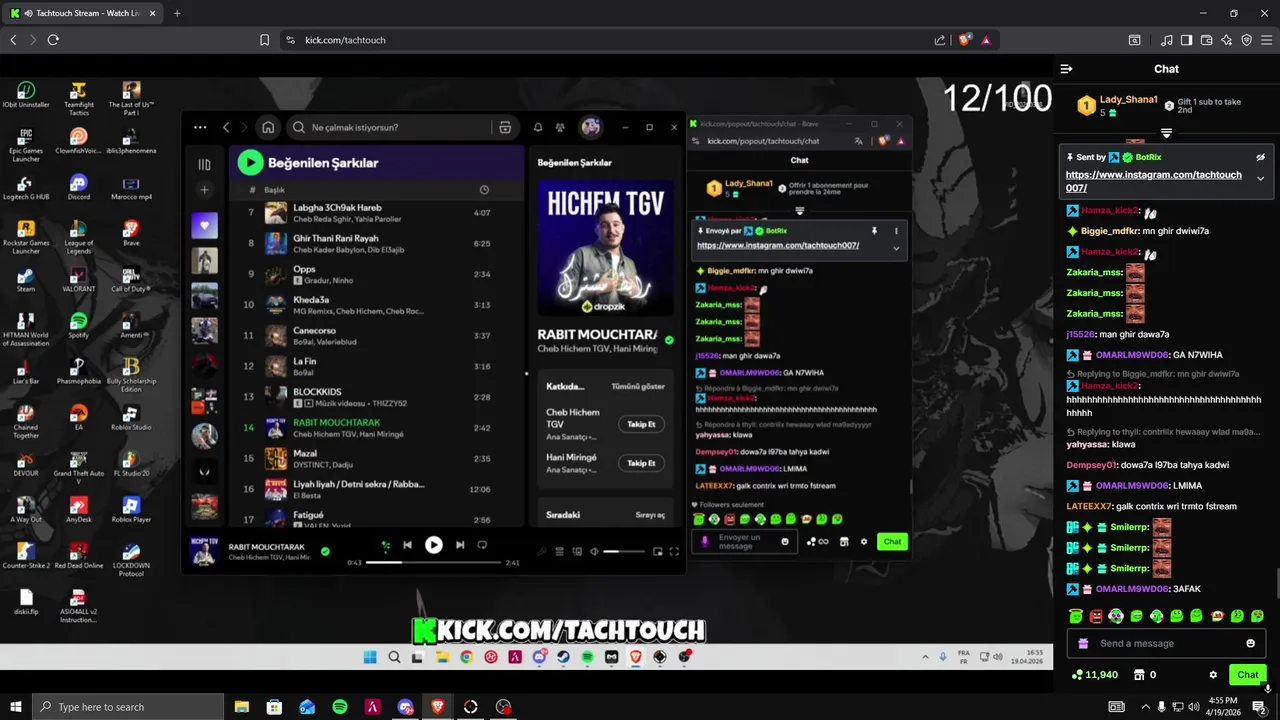Click the taskbar 'Type here to search' box
Screen dimensions: 1280x720
(128, 707)
